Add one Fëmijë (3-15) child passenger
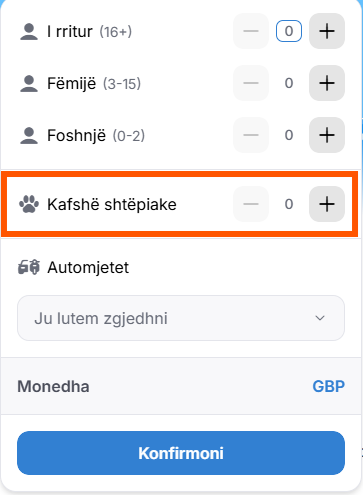 327,83
